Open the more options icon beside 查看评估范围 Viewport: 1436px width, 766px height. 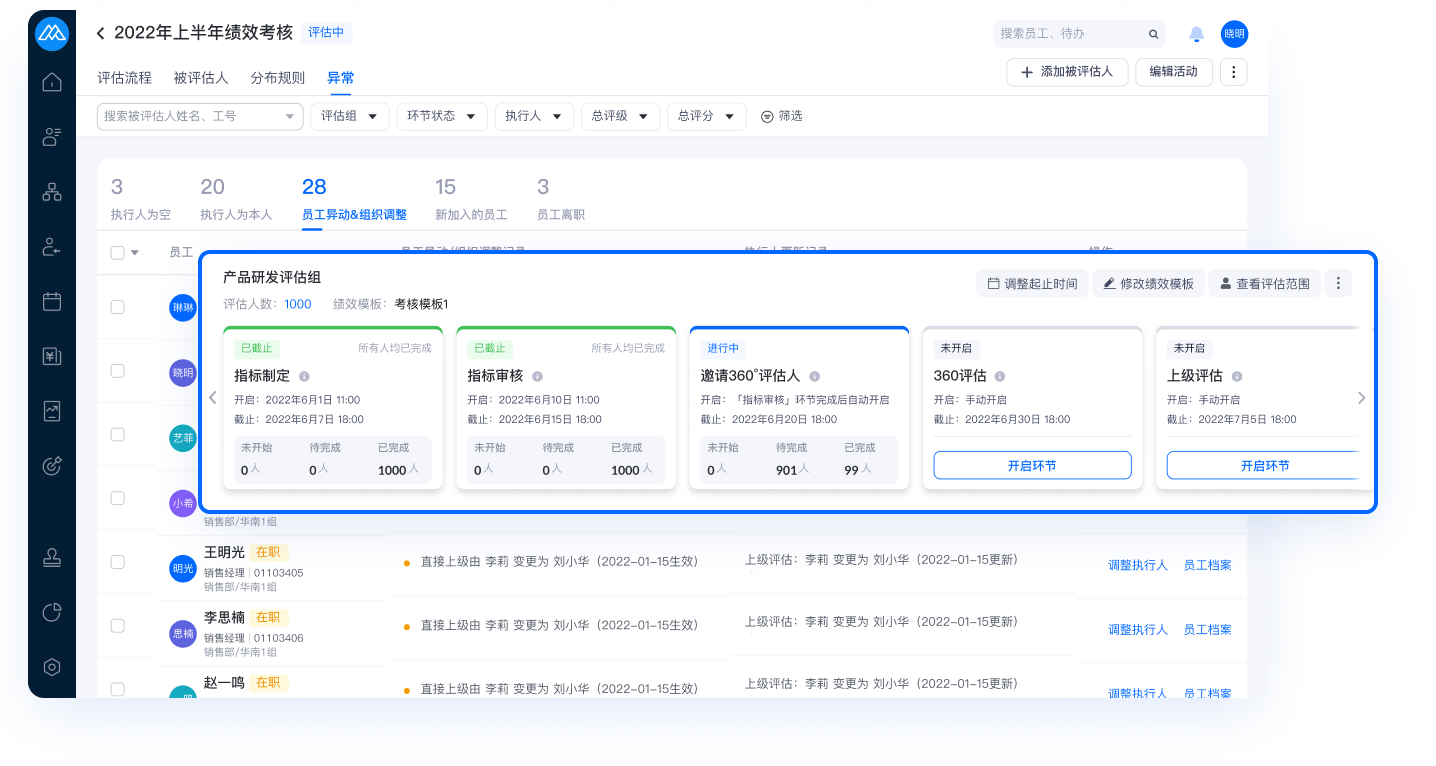point(1338,283)
